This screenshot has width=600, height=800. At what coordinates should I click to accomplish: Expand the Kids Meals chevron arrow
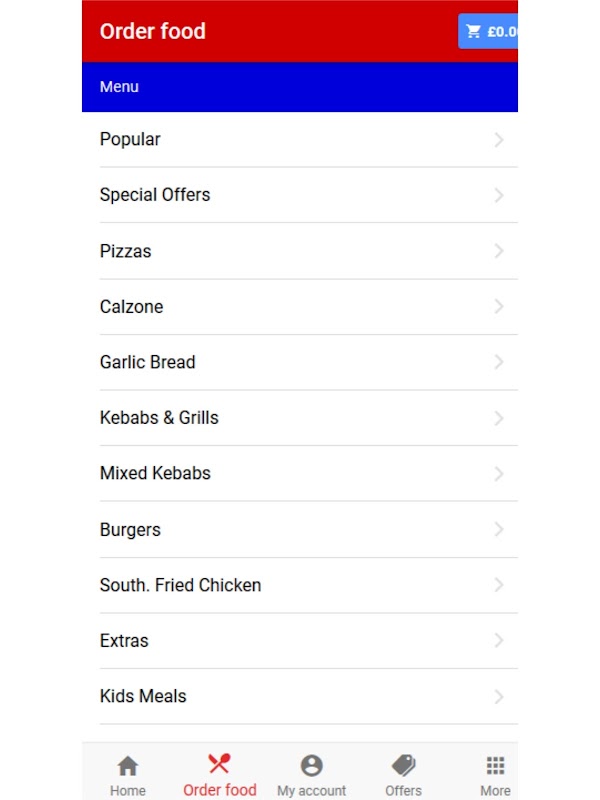(x=499, y=696)
